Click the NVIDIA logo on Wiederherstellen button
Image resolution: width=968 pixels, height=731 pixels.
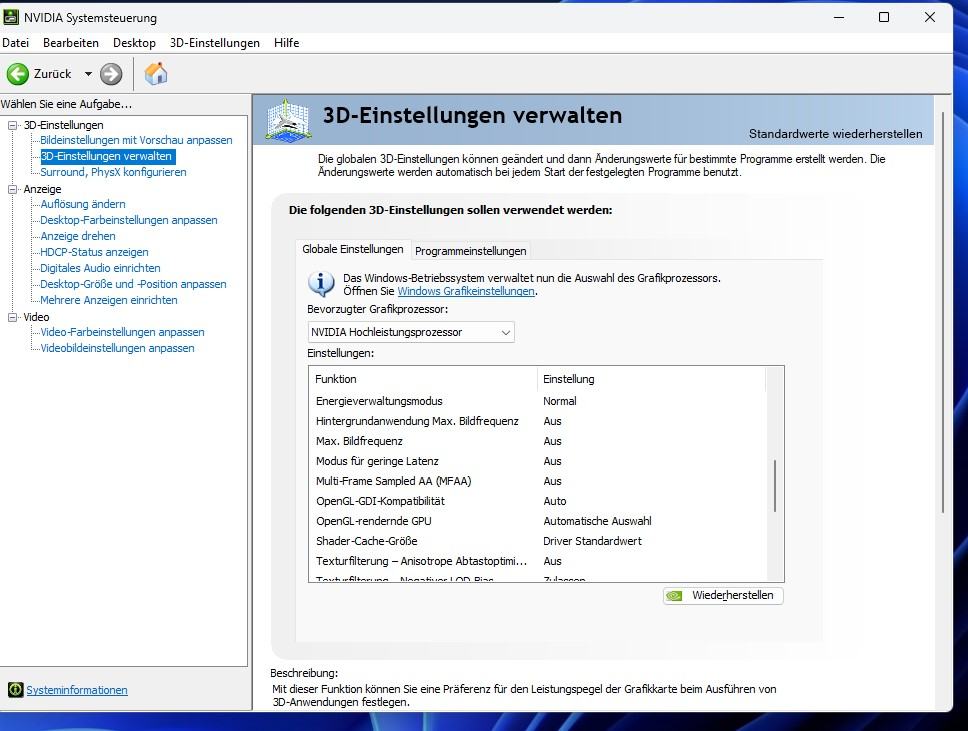675,596
